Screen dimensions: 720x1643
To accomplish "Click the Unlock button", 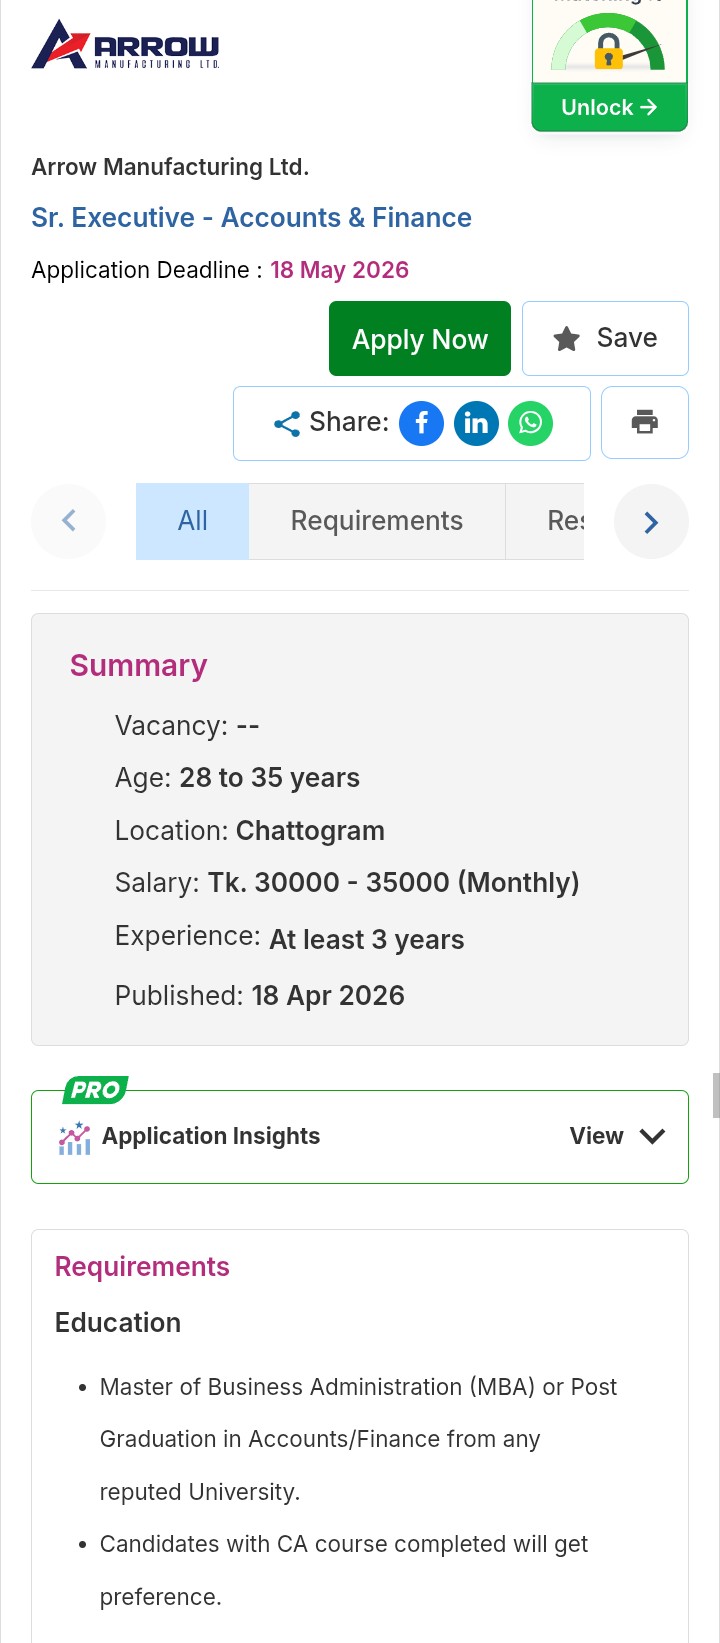I will click(609, 108).
